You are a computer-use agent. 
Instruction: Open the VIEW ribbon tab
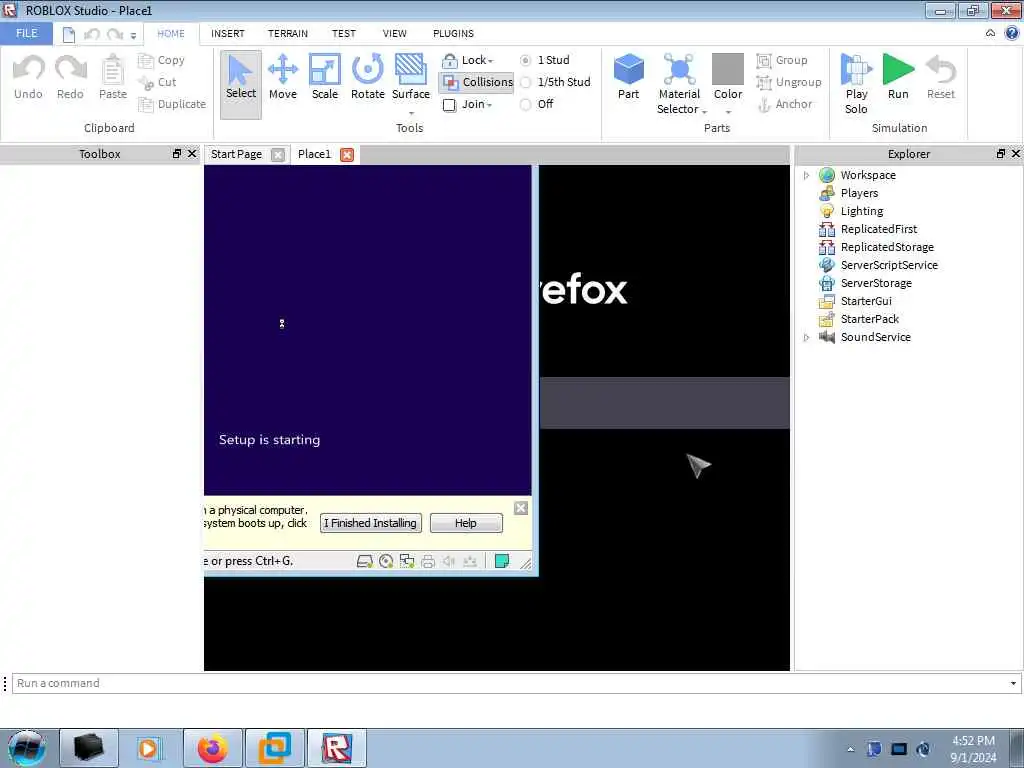[394, 33]
